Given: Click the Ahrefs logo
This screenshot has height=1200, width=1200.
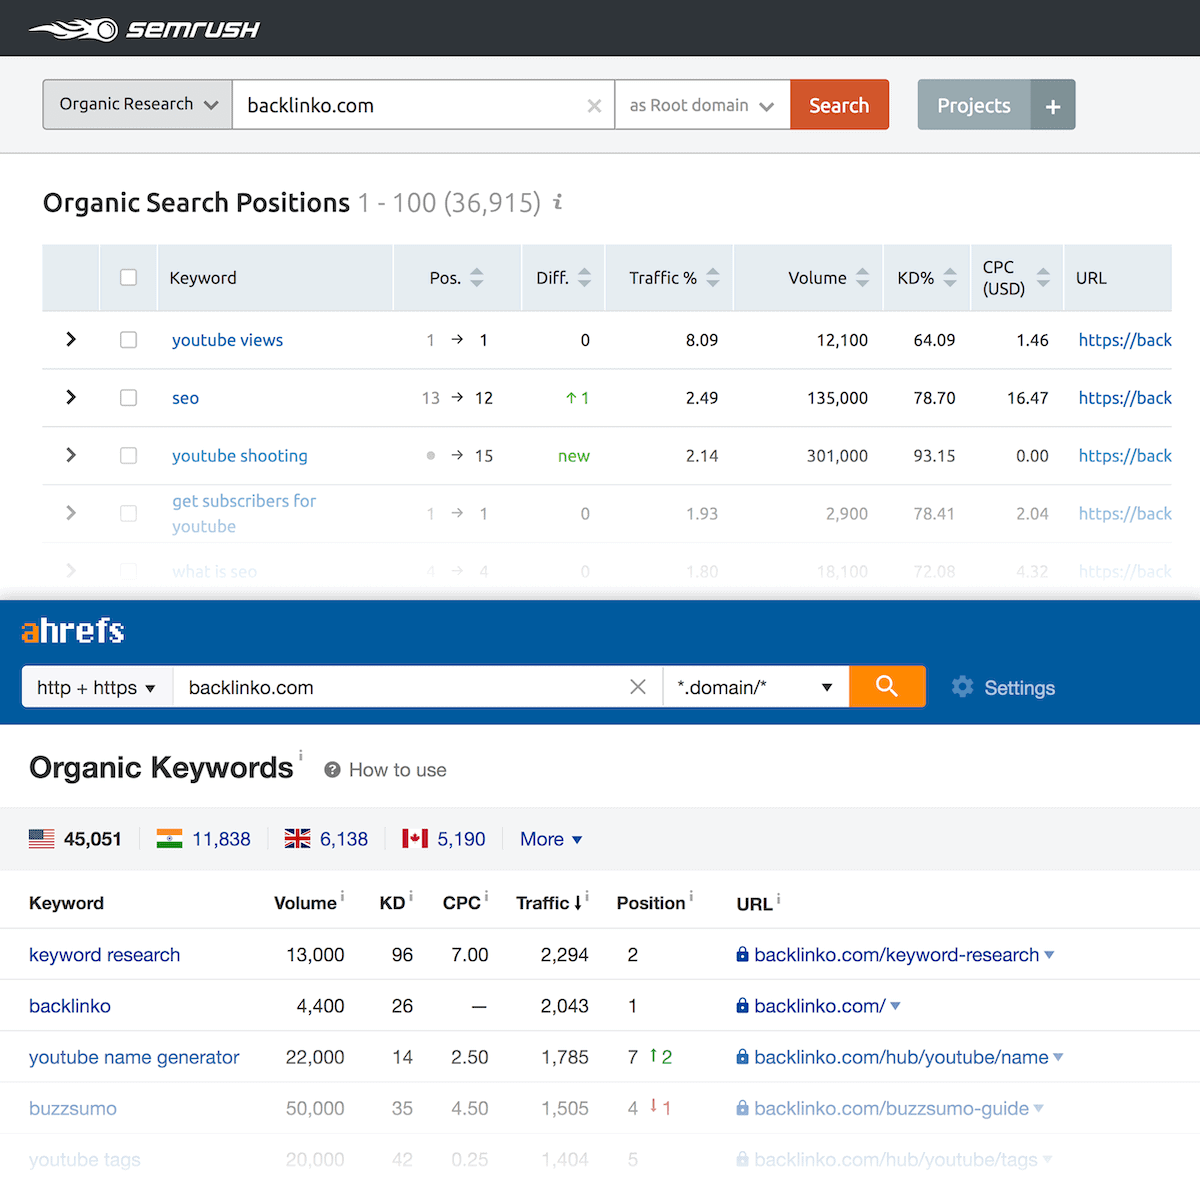Looking at the screenshot, I should coord(73,631).
